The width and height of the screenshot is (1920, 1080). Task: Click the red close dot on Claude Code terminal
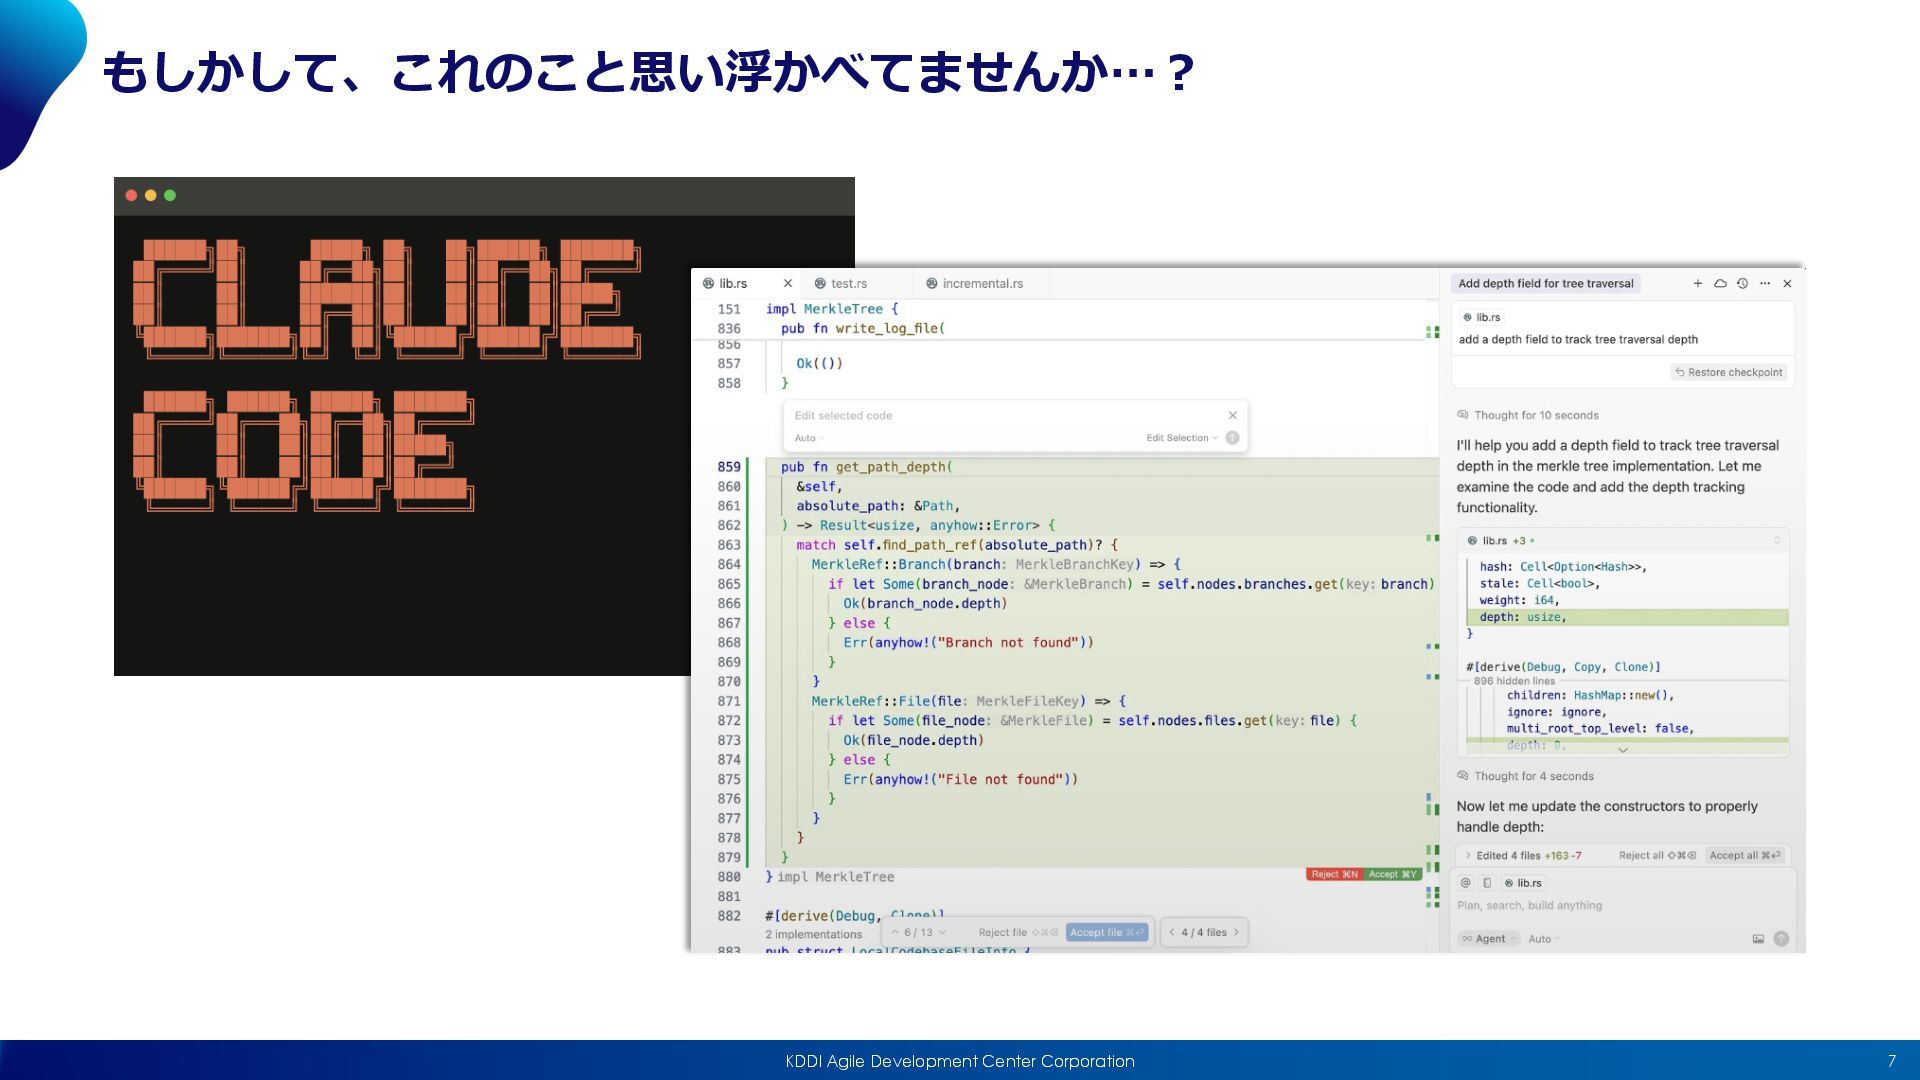click(131, 196)
